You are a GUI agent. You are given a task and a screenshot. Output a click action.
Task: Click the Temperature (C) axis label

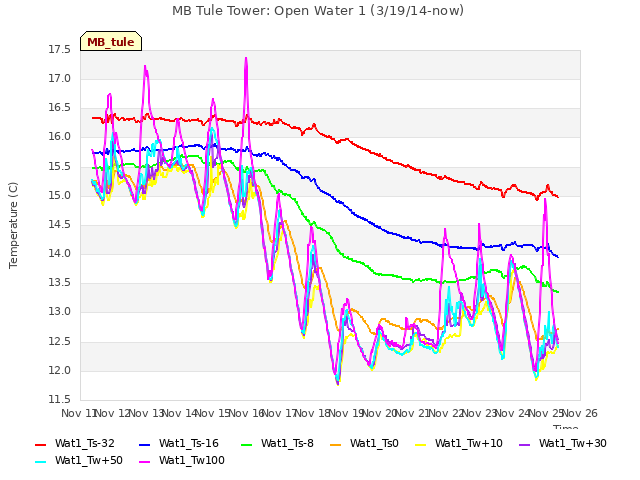(13, 225)
